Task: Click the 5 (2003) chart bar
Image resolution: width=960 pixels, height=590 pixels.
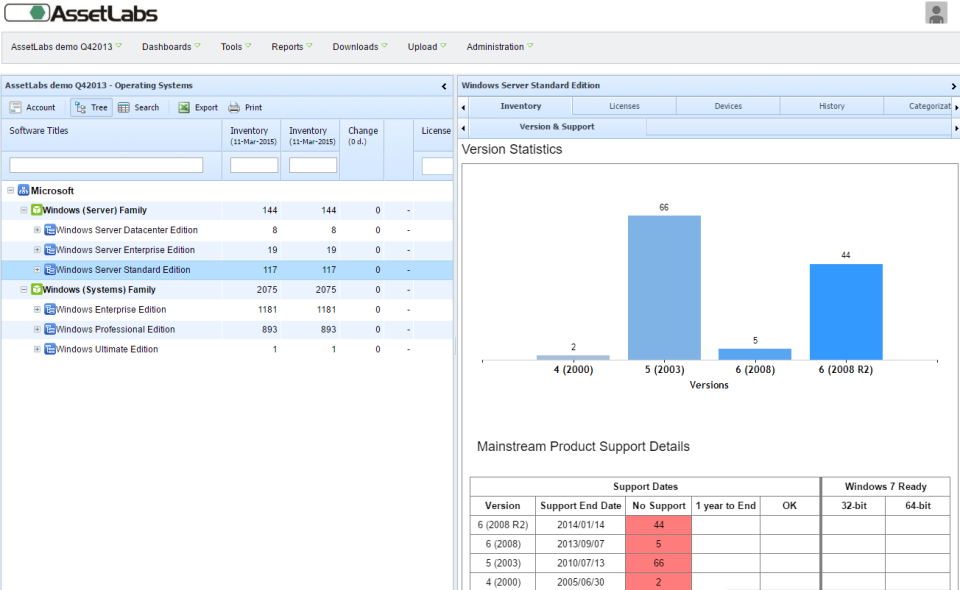Action: [x=664, y=288]
